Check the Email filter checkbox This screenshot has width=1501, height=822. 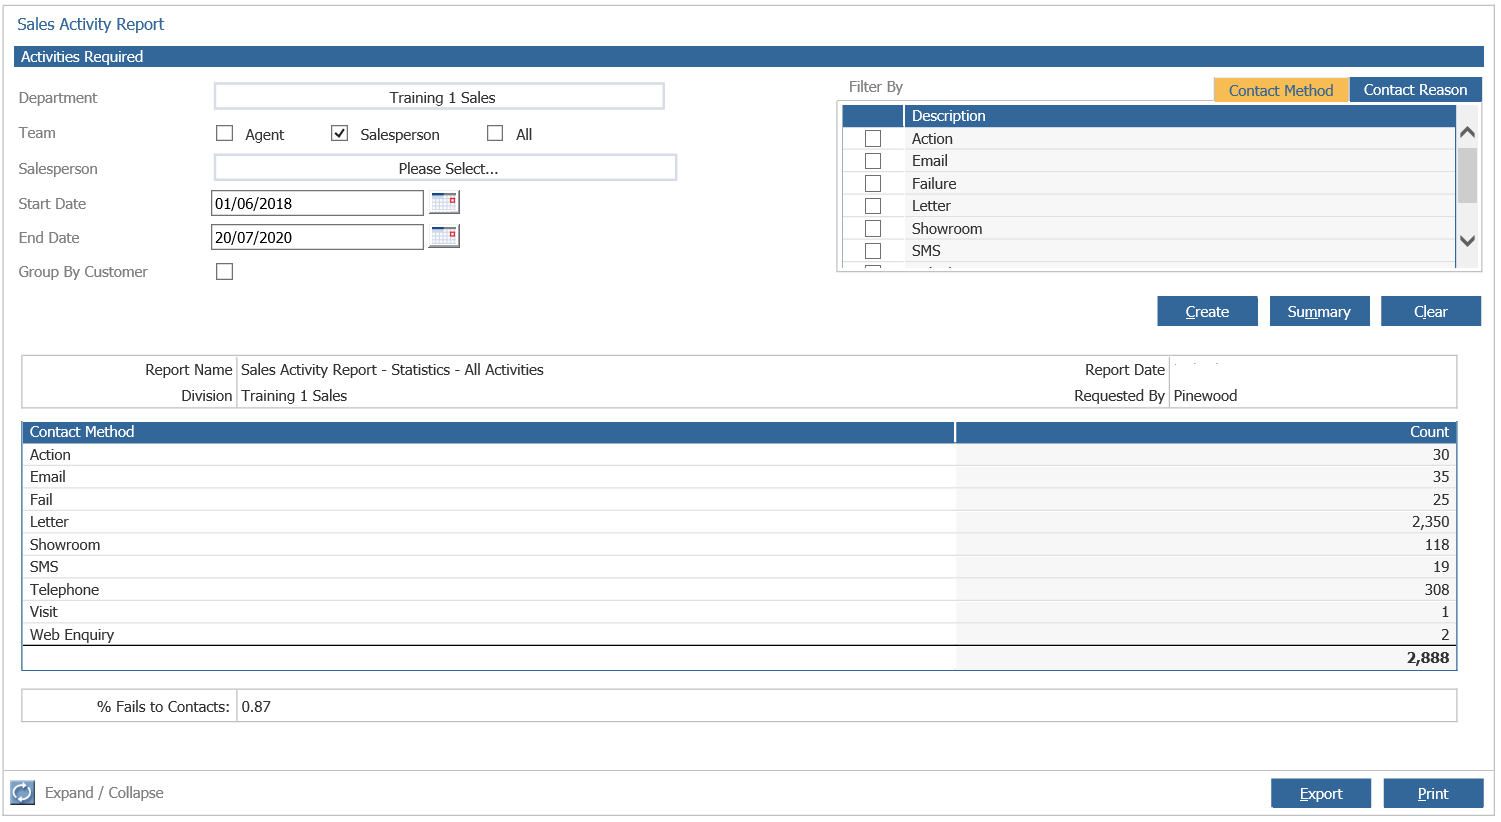[x=873, y=161]
